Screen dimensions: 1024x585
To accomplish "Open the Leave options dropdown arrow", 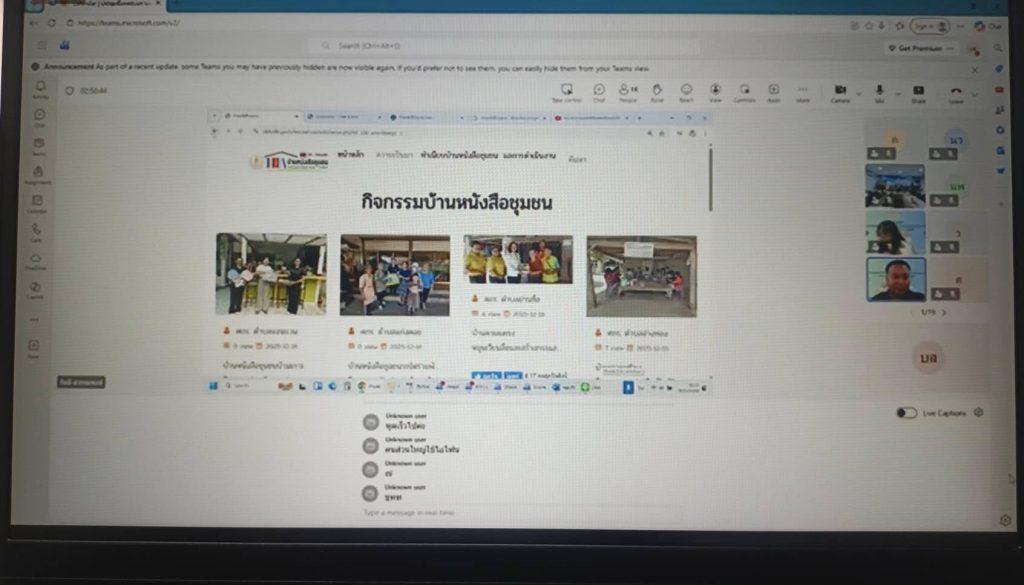I will pos(974,91).
